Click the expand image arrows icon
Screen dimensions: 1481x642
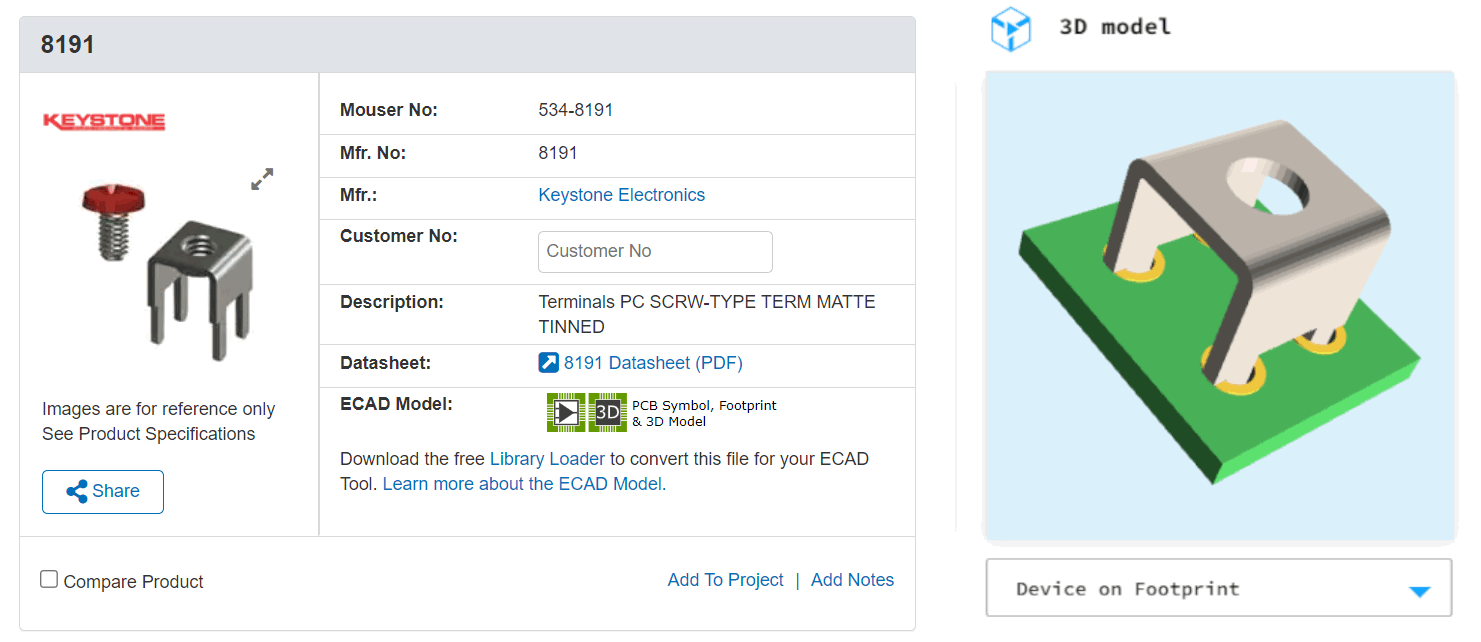point(262,180)
